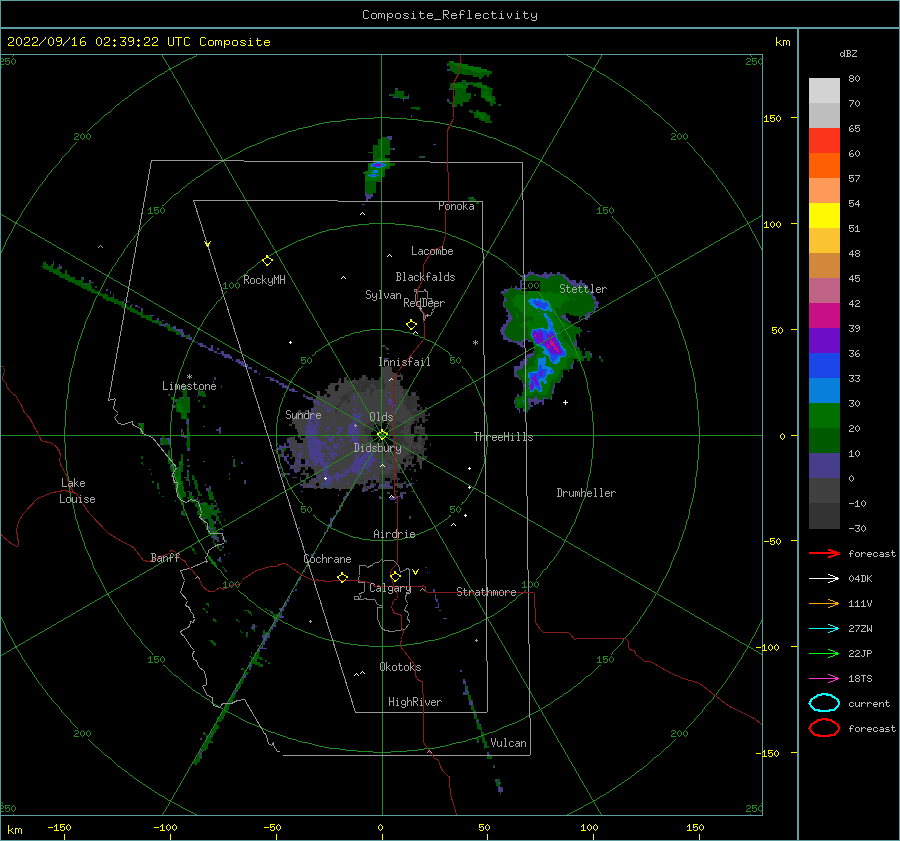
Task: Click the yellow diamond marker at radar center
Action: [382, 435]
